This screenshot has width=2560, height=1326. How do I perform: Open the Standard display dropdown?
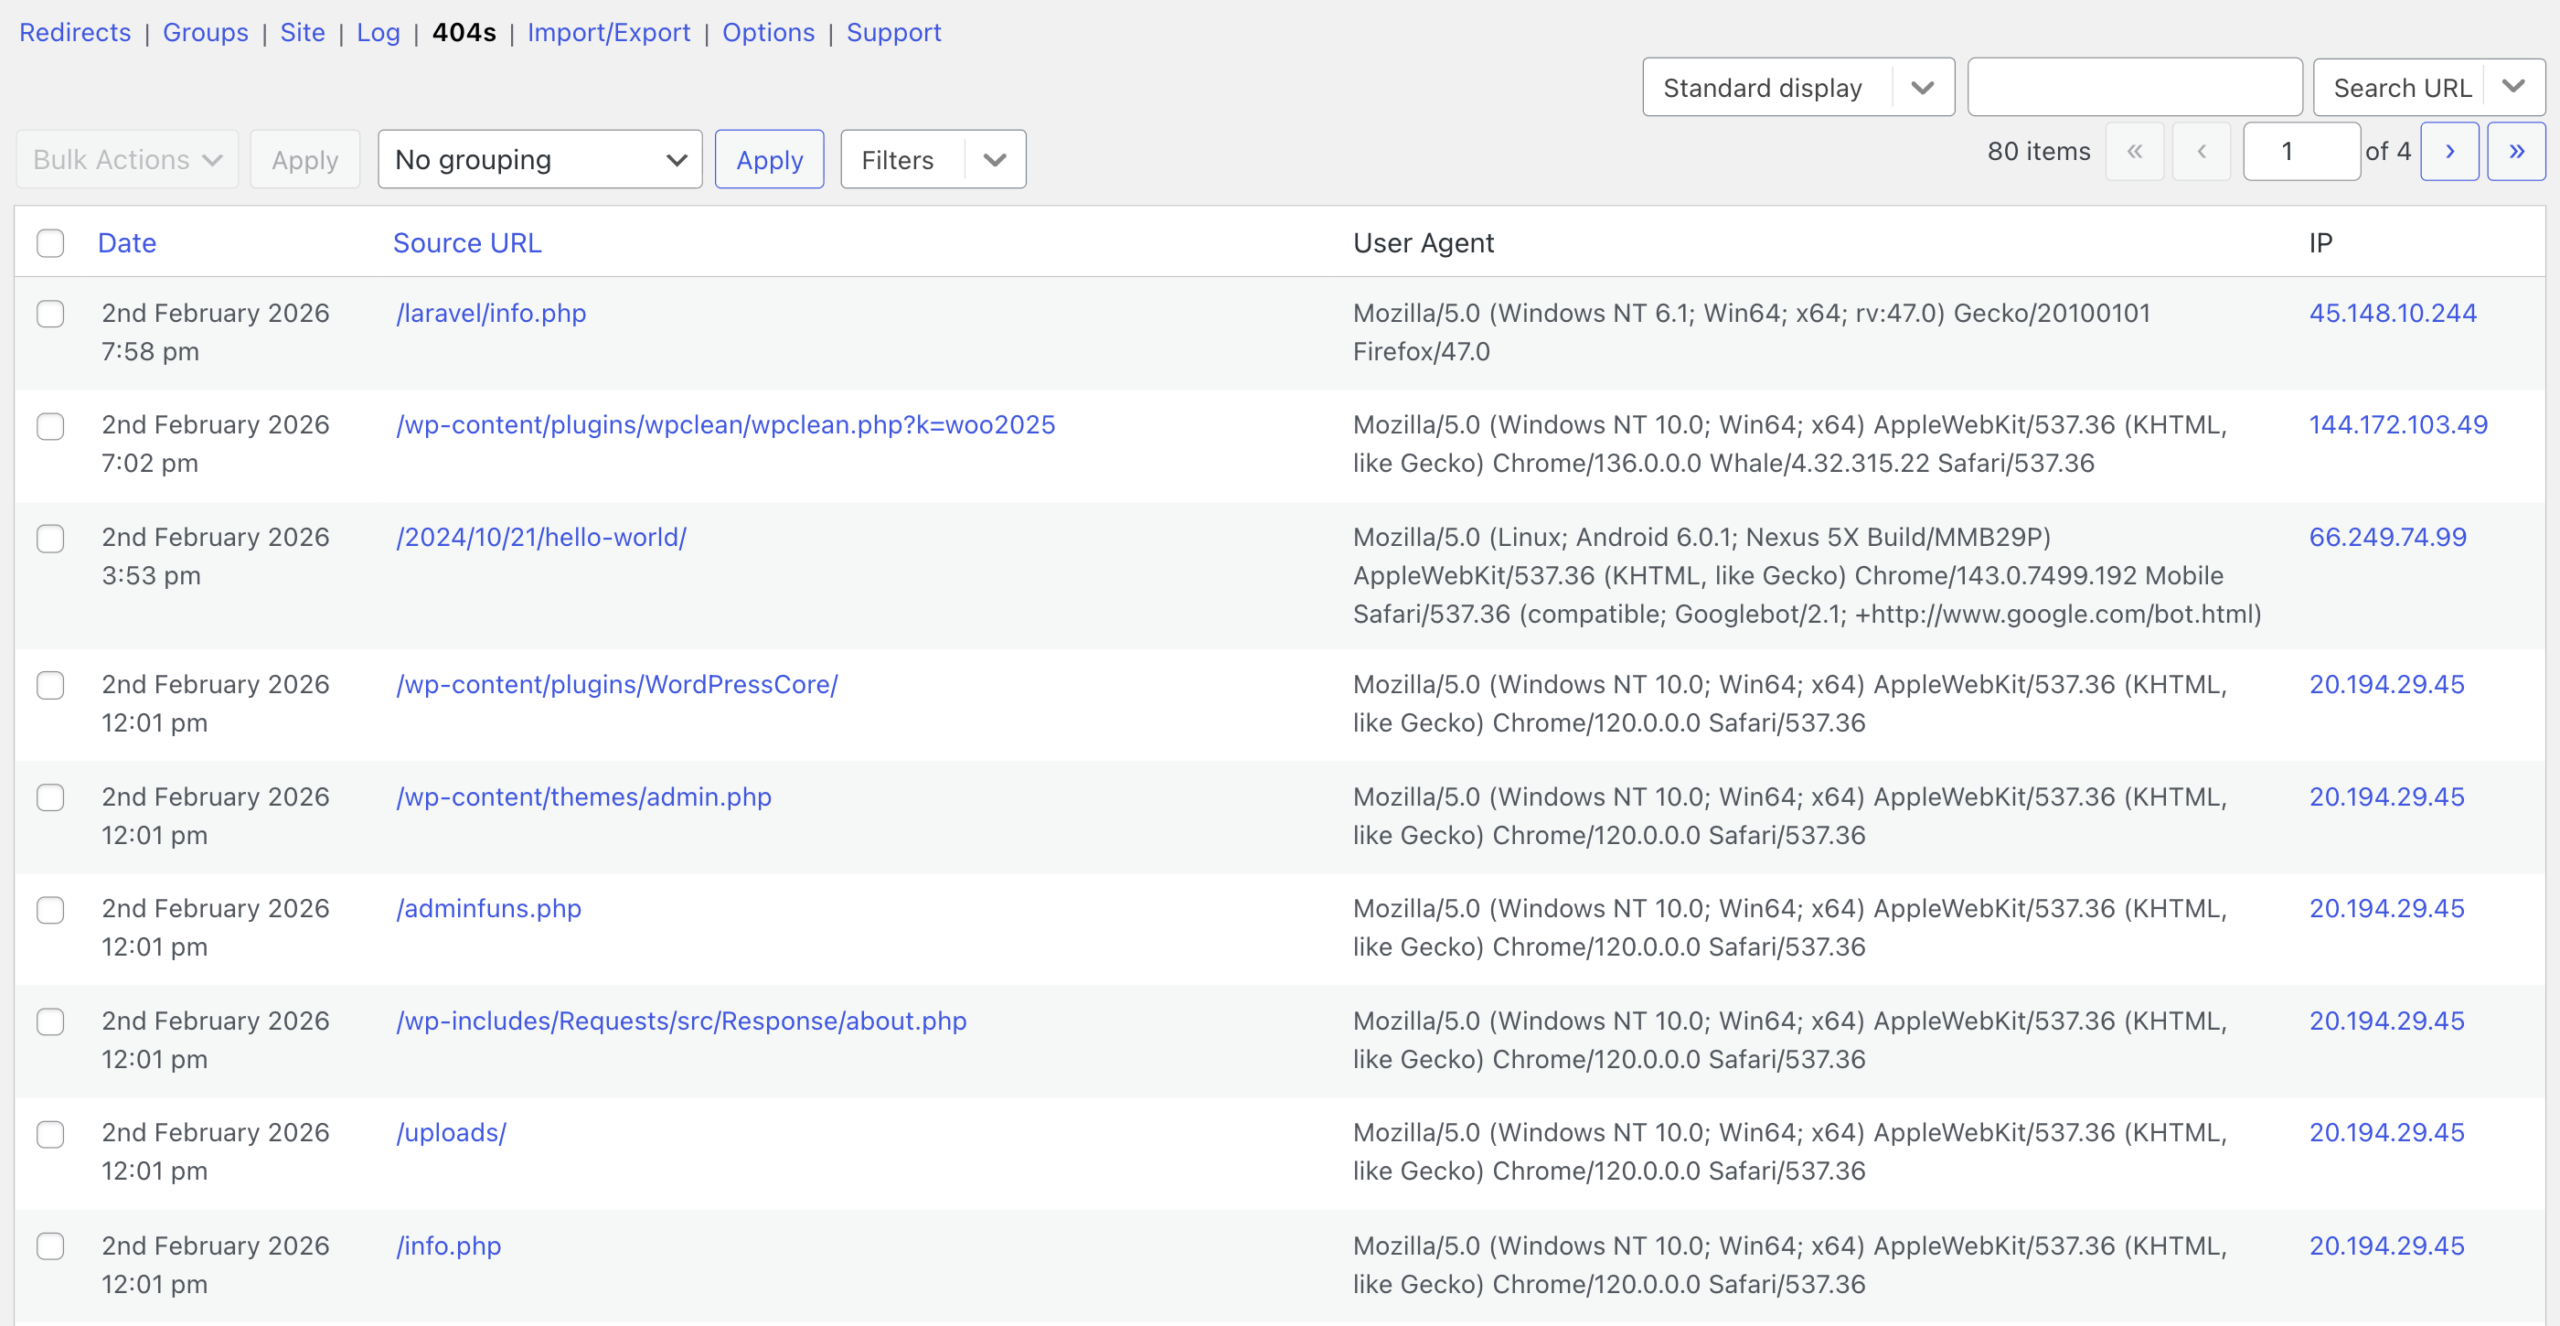point(1798,87)
